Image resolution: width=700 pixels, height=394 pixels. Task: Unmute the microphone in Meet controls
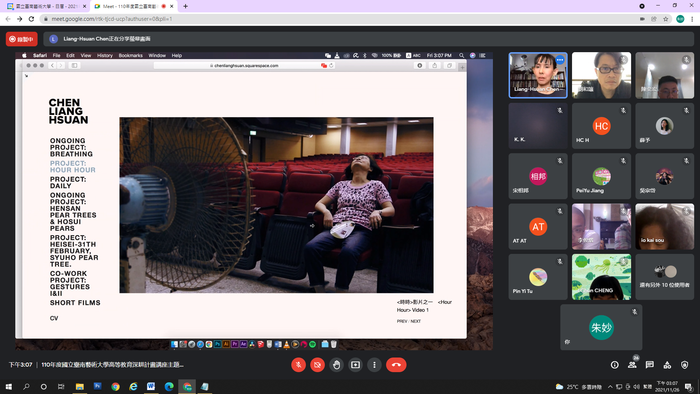pyautogui.click(x=298, y=365)
